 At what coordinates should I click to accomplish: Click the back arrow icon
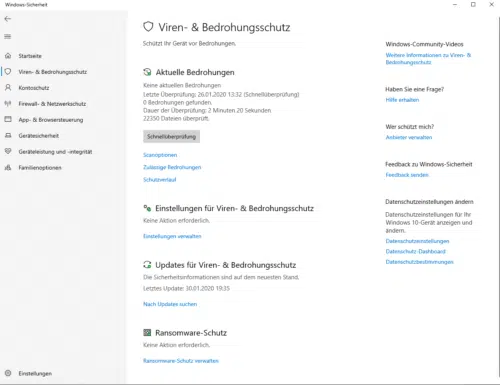(x=8, y=19)
